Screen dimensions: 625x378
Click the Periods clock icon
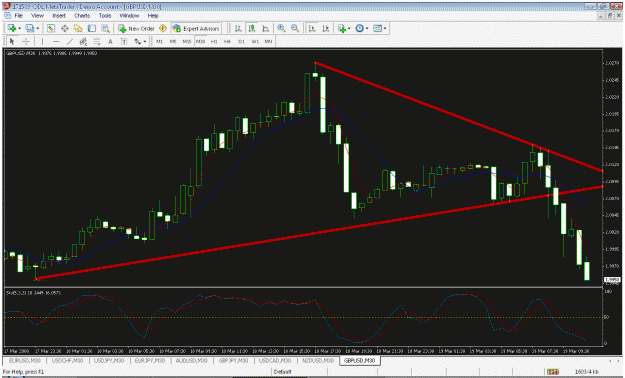coord(360,28)
